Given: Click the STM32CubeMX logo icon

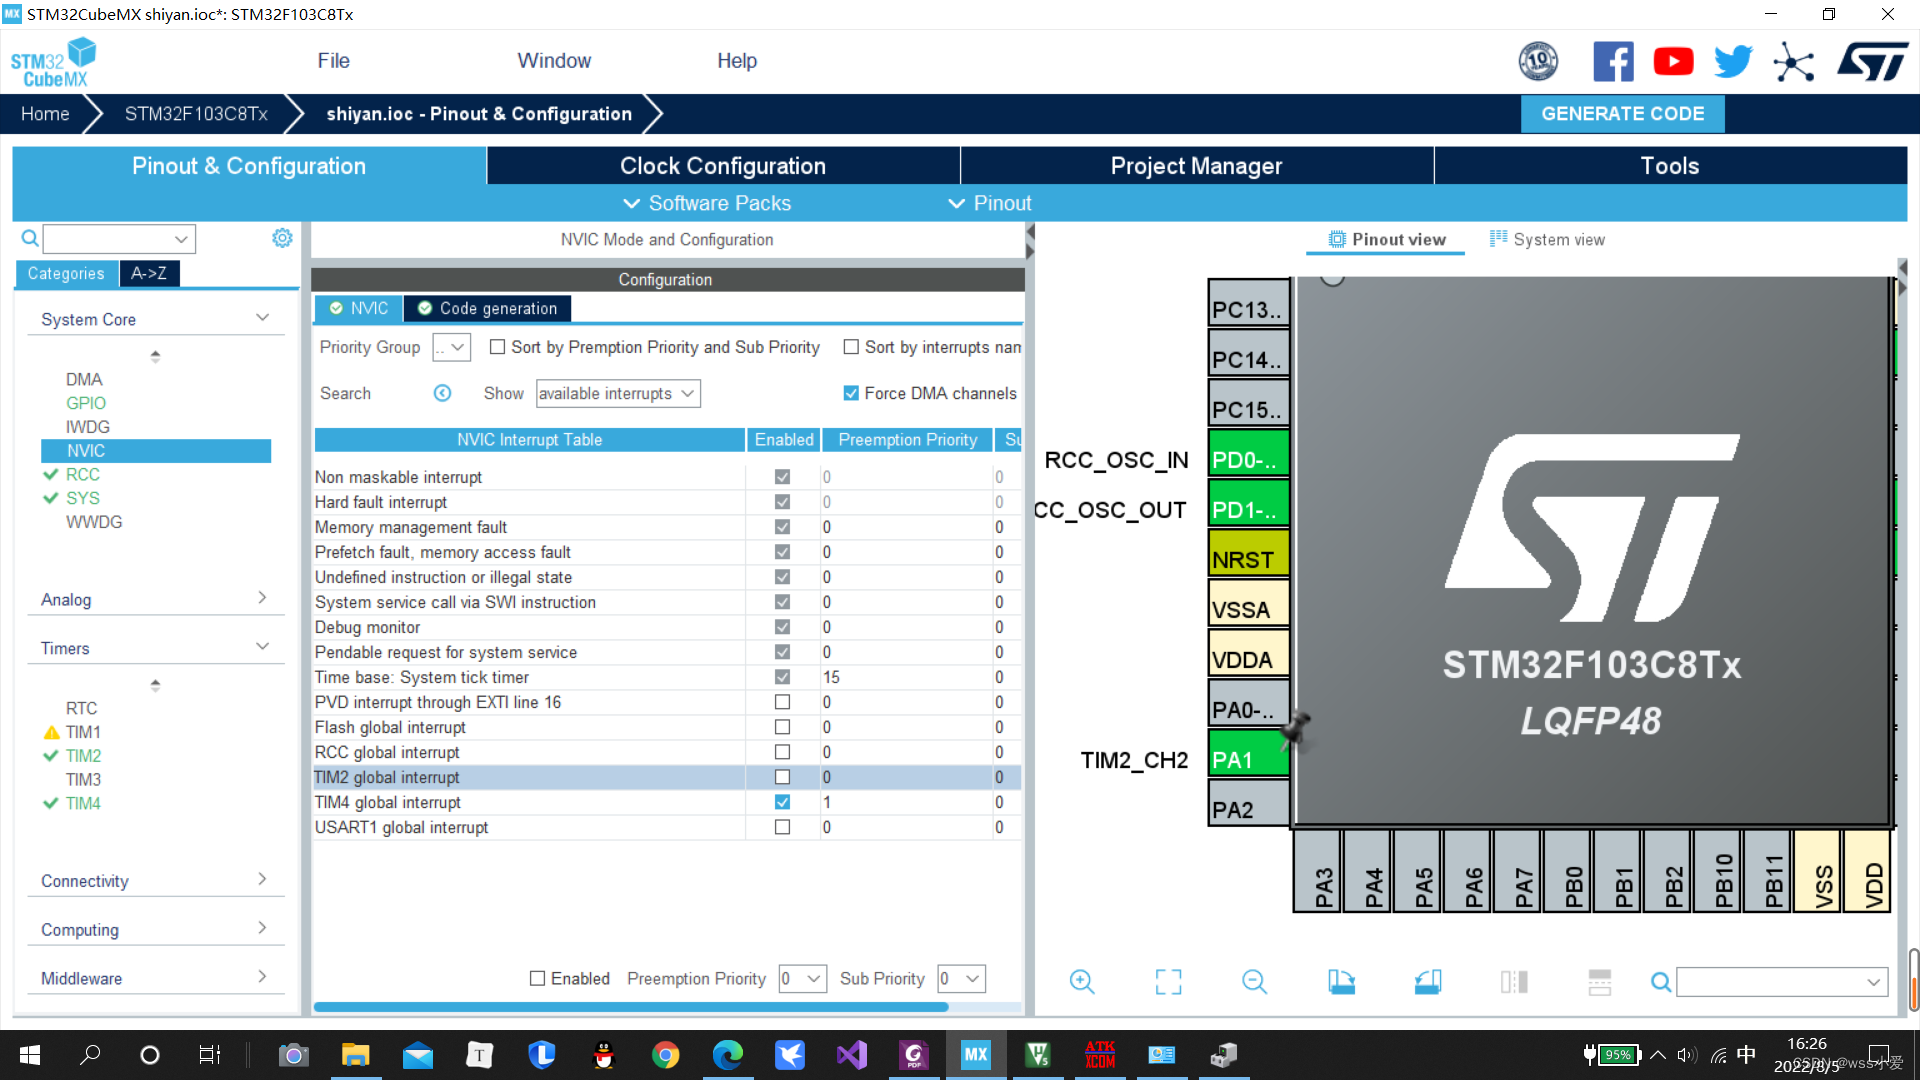Looking at the screenshot, I should [54, 62].
